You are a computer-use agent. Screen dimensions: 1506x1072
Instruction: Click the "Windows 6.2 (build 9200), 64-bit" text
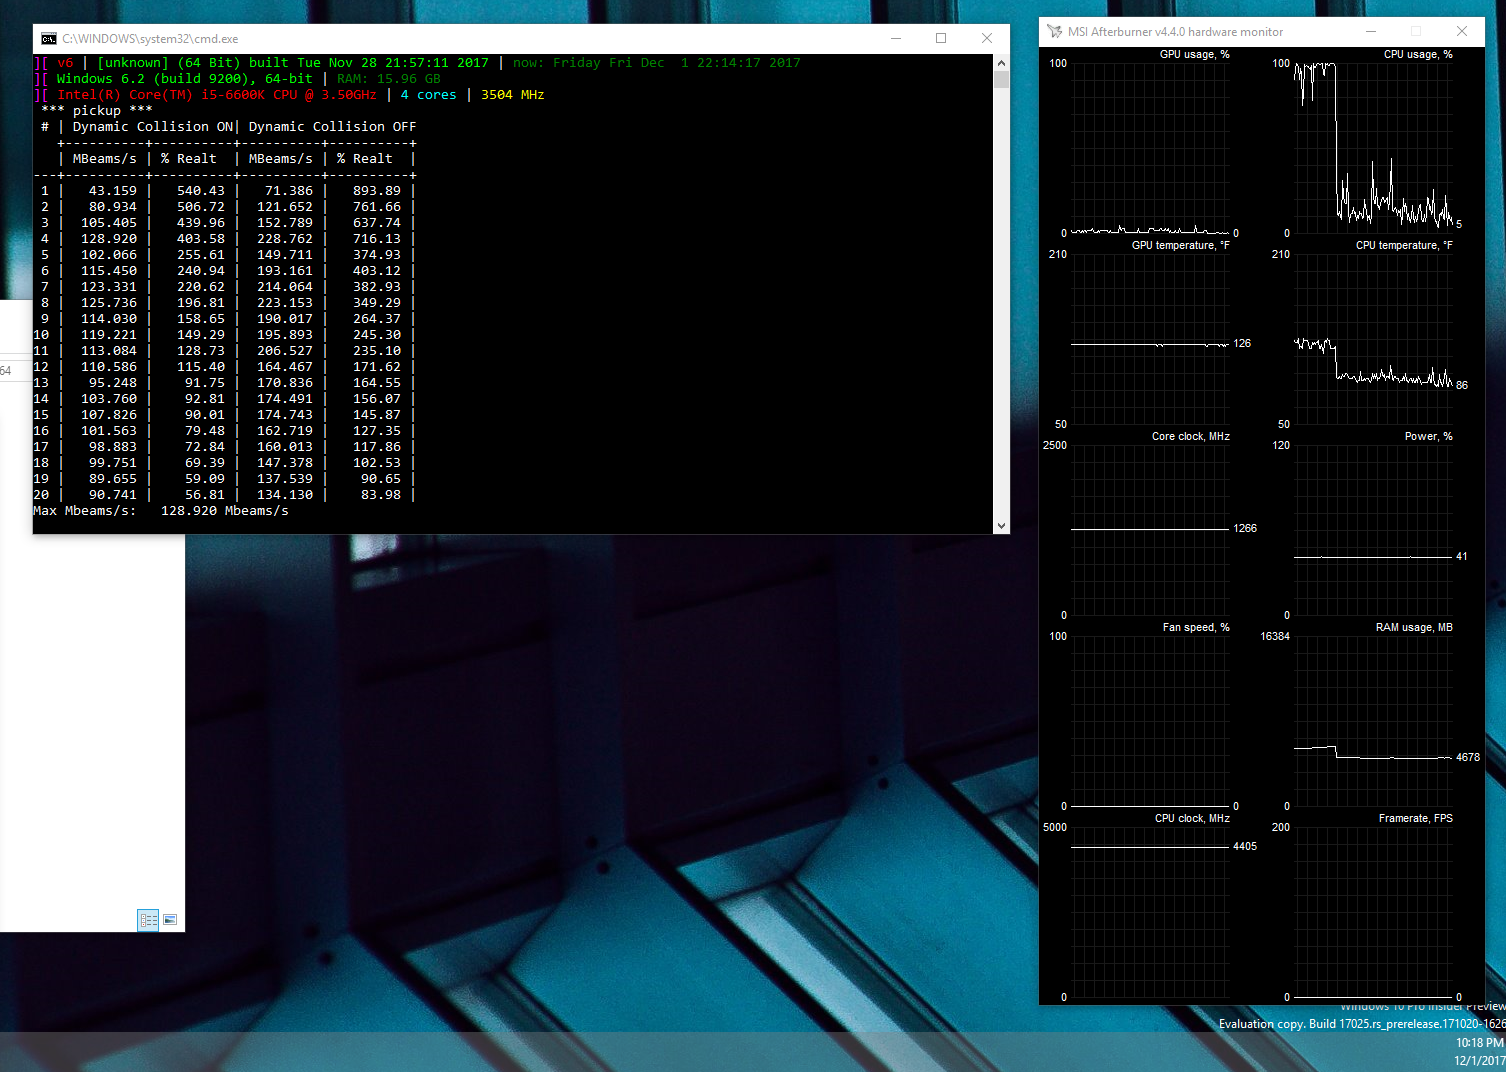(185, 79)
